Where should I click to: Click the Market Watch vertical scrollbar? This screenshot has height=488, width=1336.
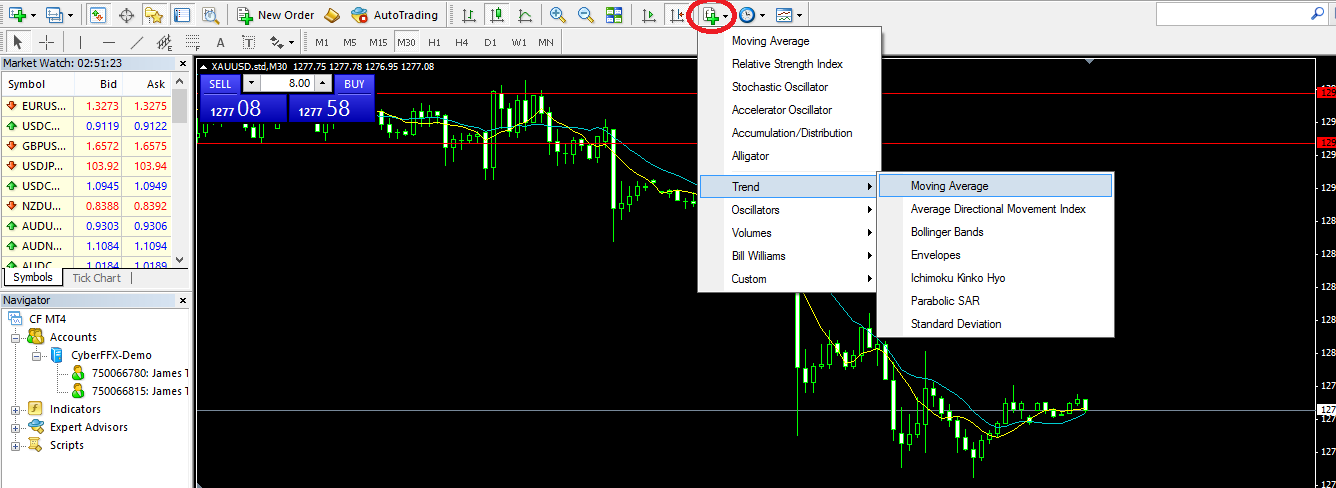(180, 172)
